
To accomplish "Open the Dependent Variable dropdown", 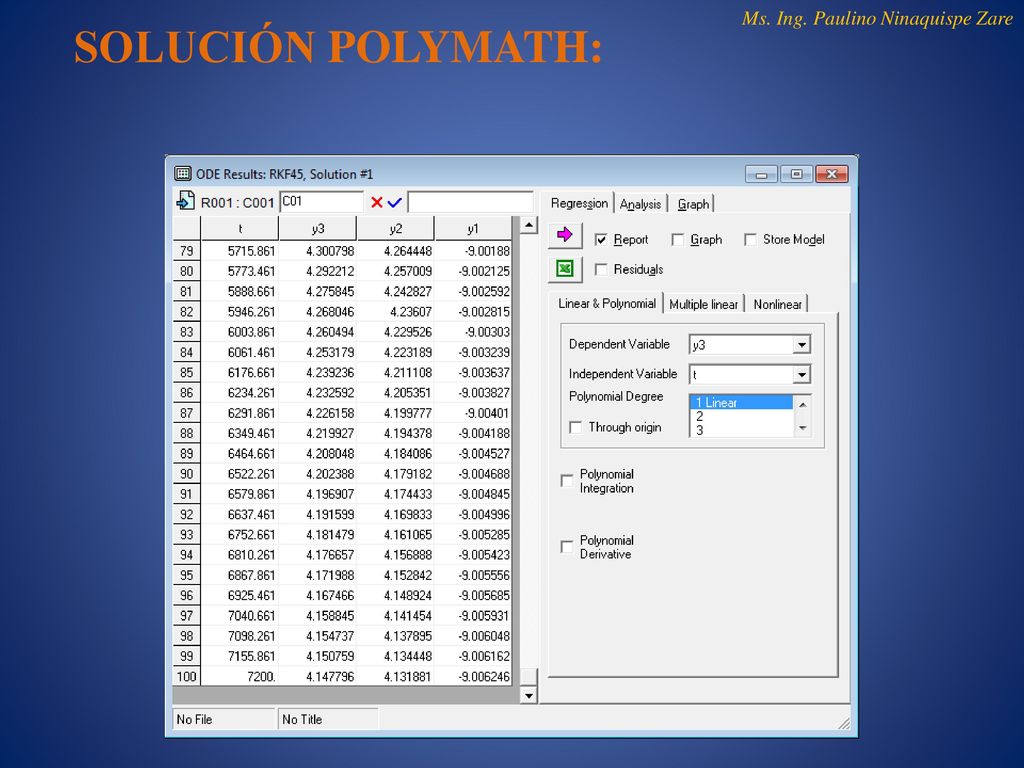I will coord(801,344).
